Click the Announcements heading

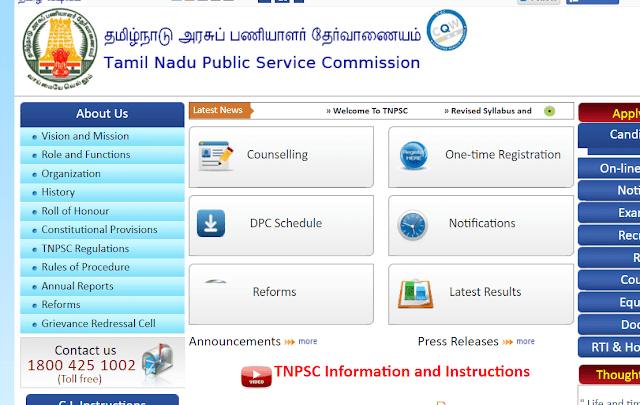[235, 341]
